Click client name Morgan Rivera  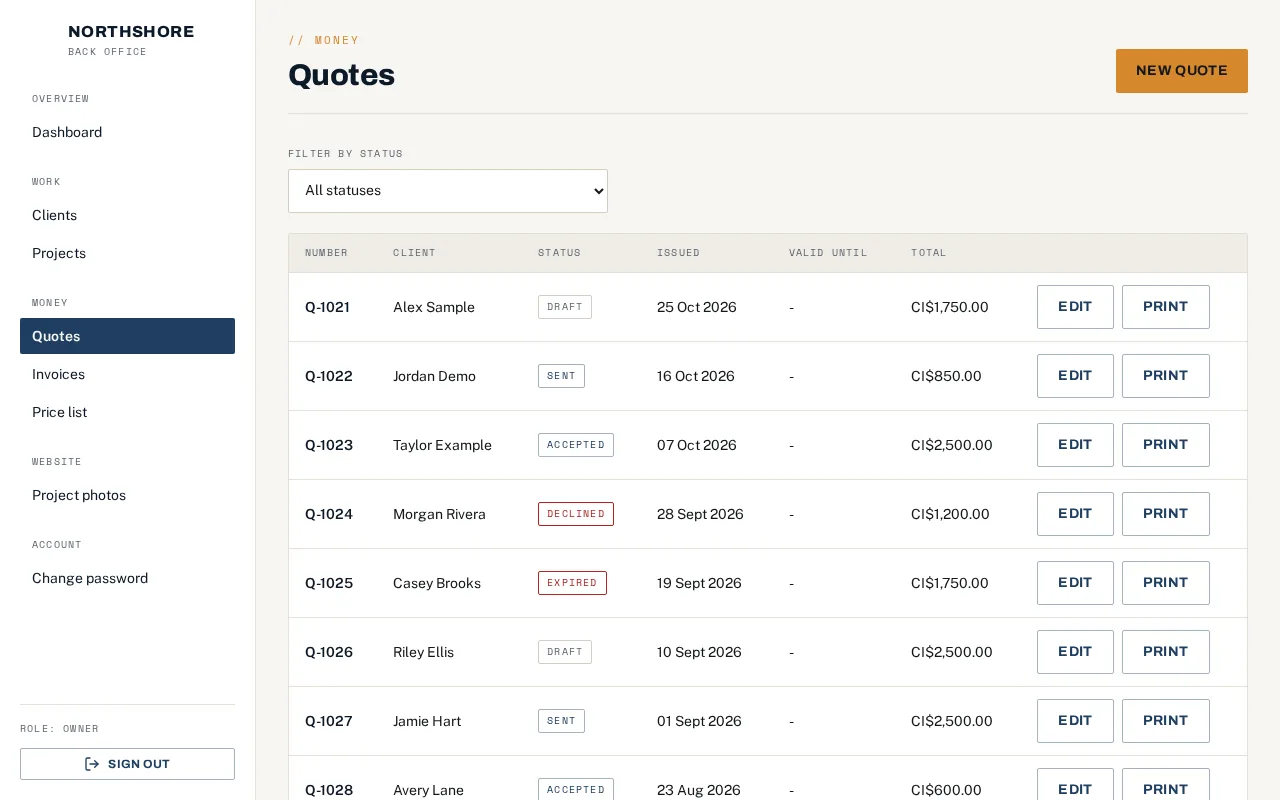coord(439,514)
